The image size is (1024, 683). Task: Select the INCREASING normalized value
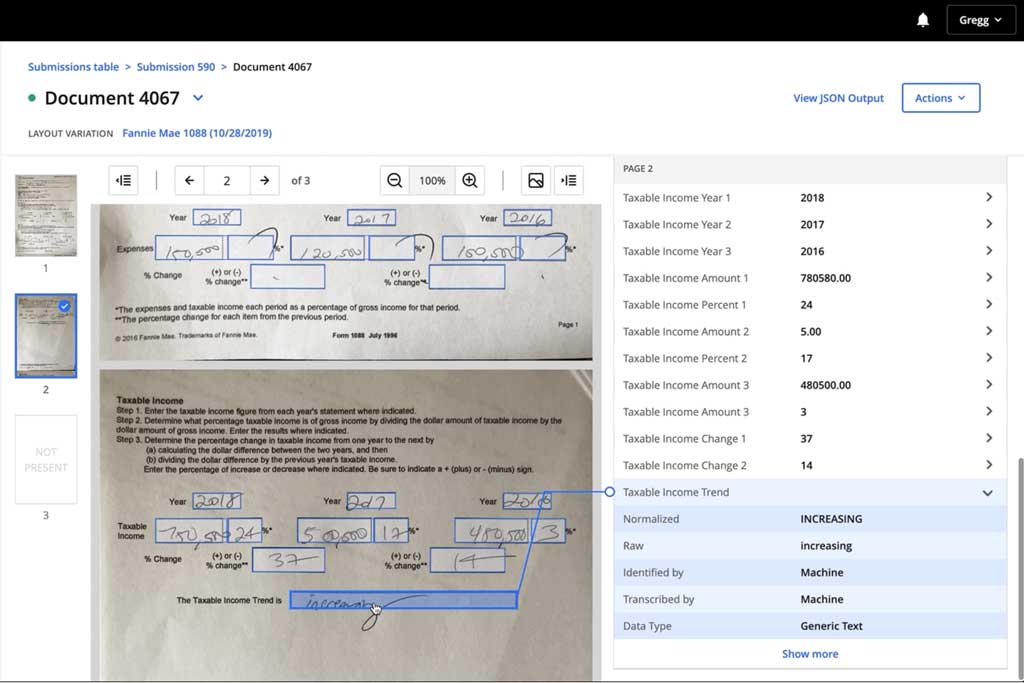click(x=831, y=518)
